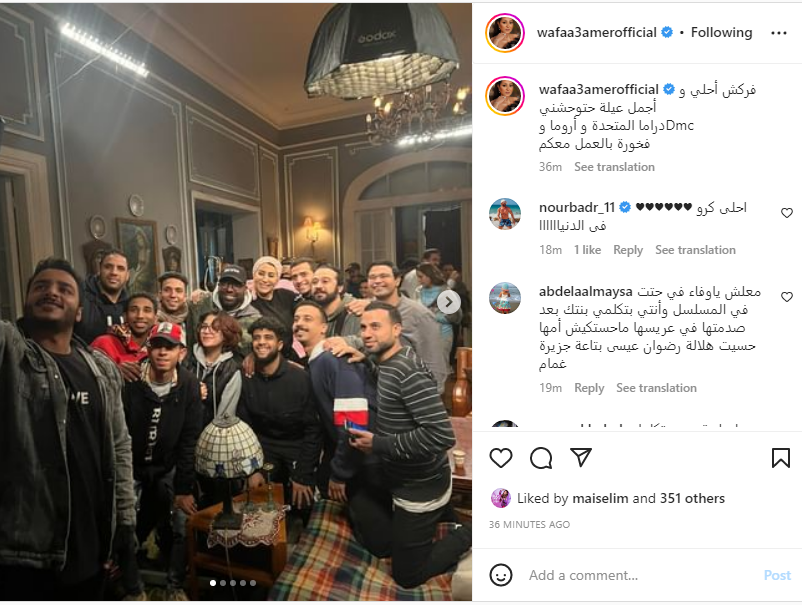
Task: Open abdelaalmaysa's avatar
Action: (x=505, y=298)
